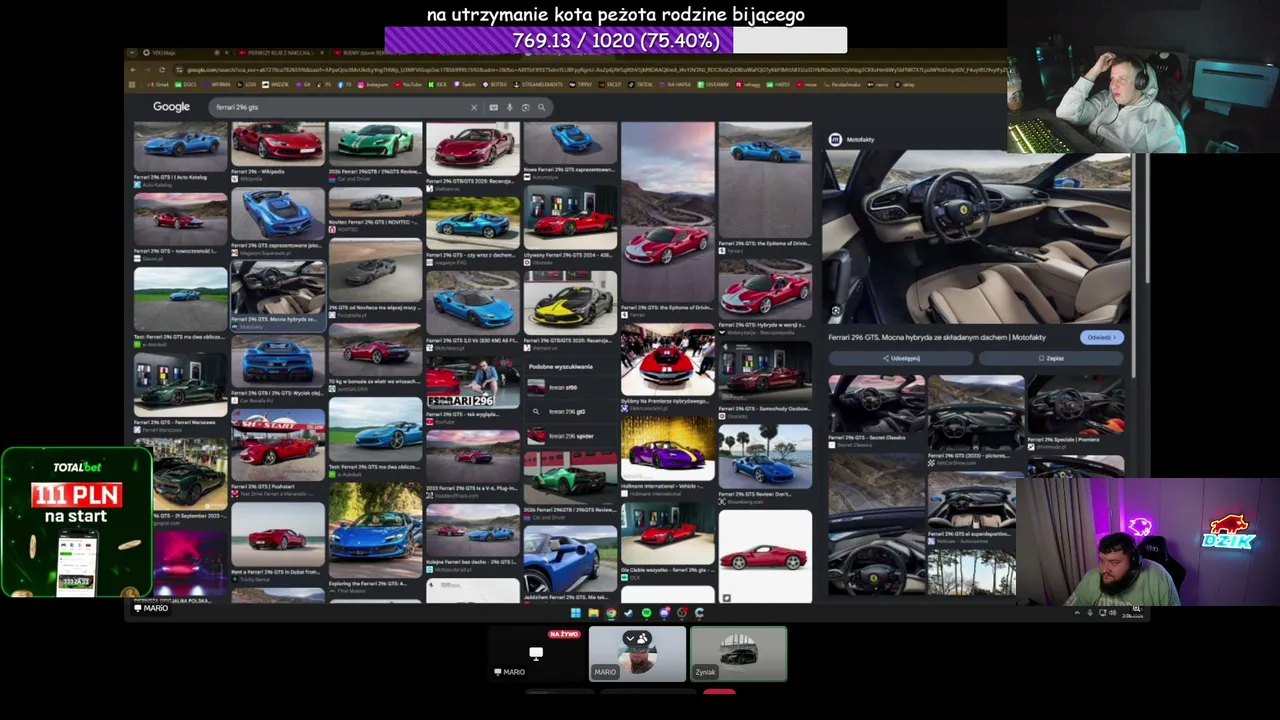
Task: Click the TOTALbet '111 PLN na start' banner
Action: [x=76, y=522]
